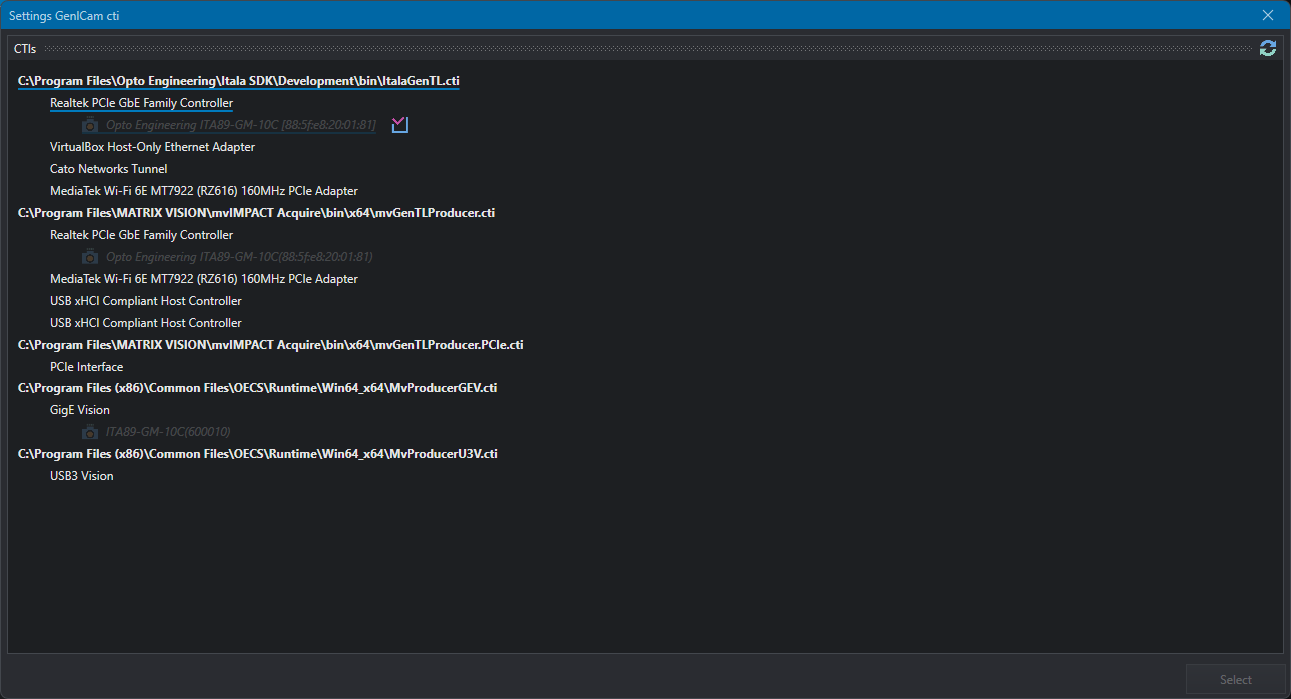Viewport: 1291px width, 699px height.
Task: Select the GigE Vision interface
Action: tap(80, 410)
